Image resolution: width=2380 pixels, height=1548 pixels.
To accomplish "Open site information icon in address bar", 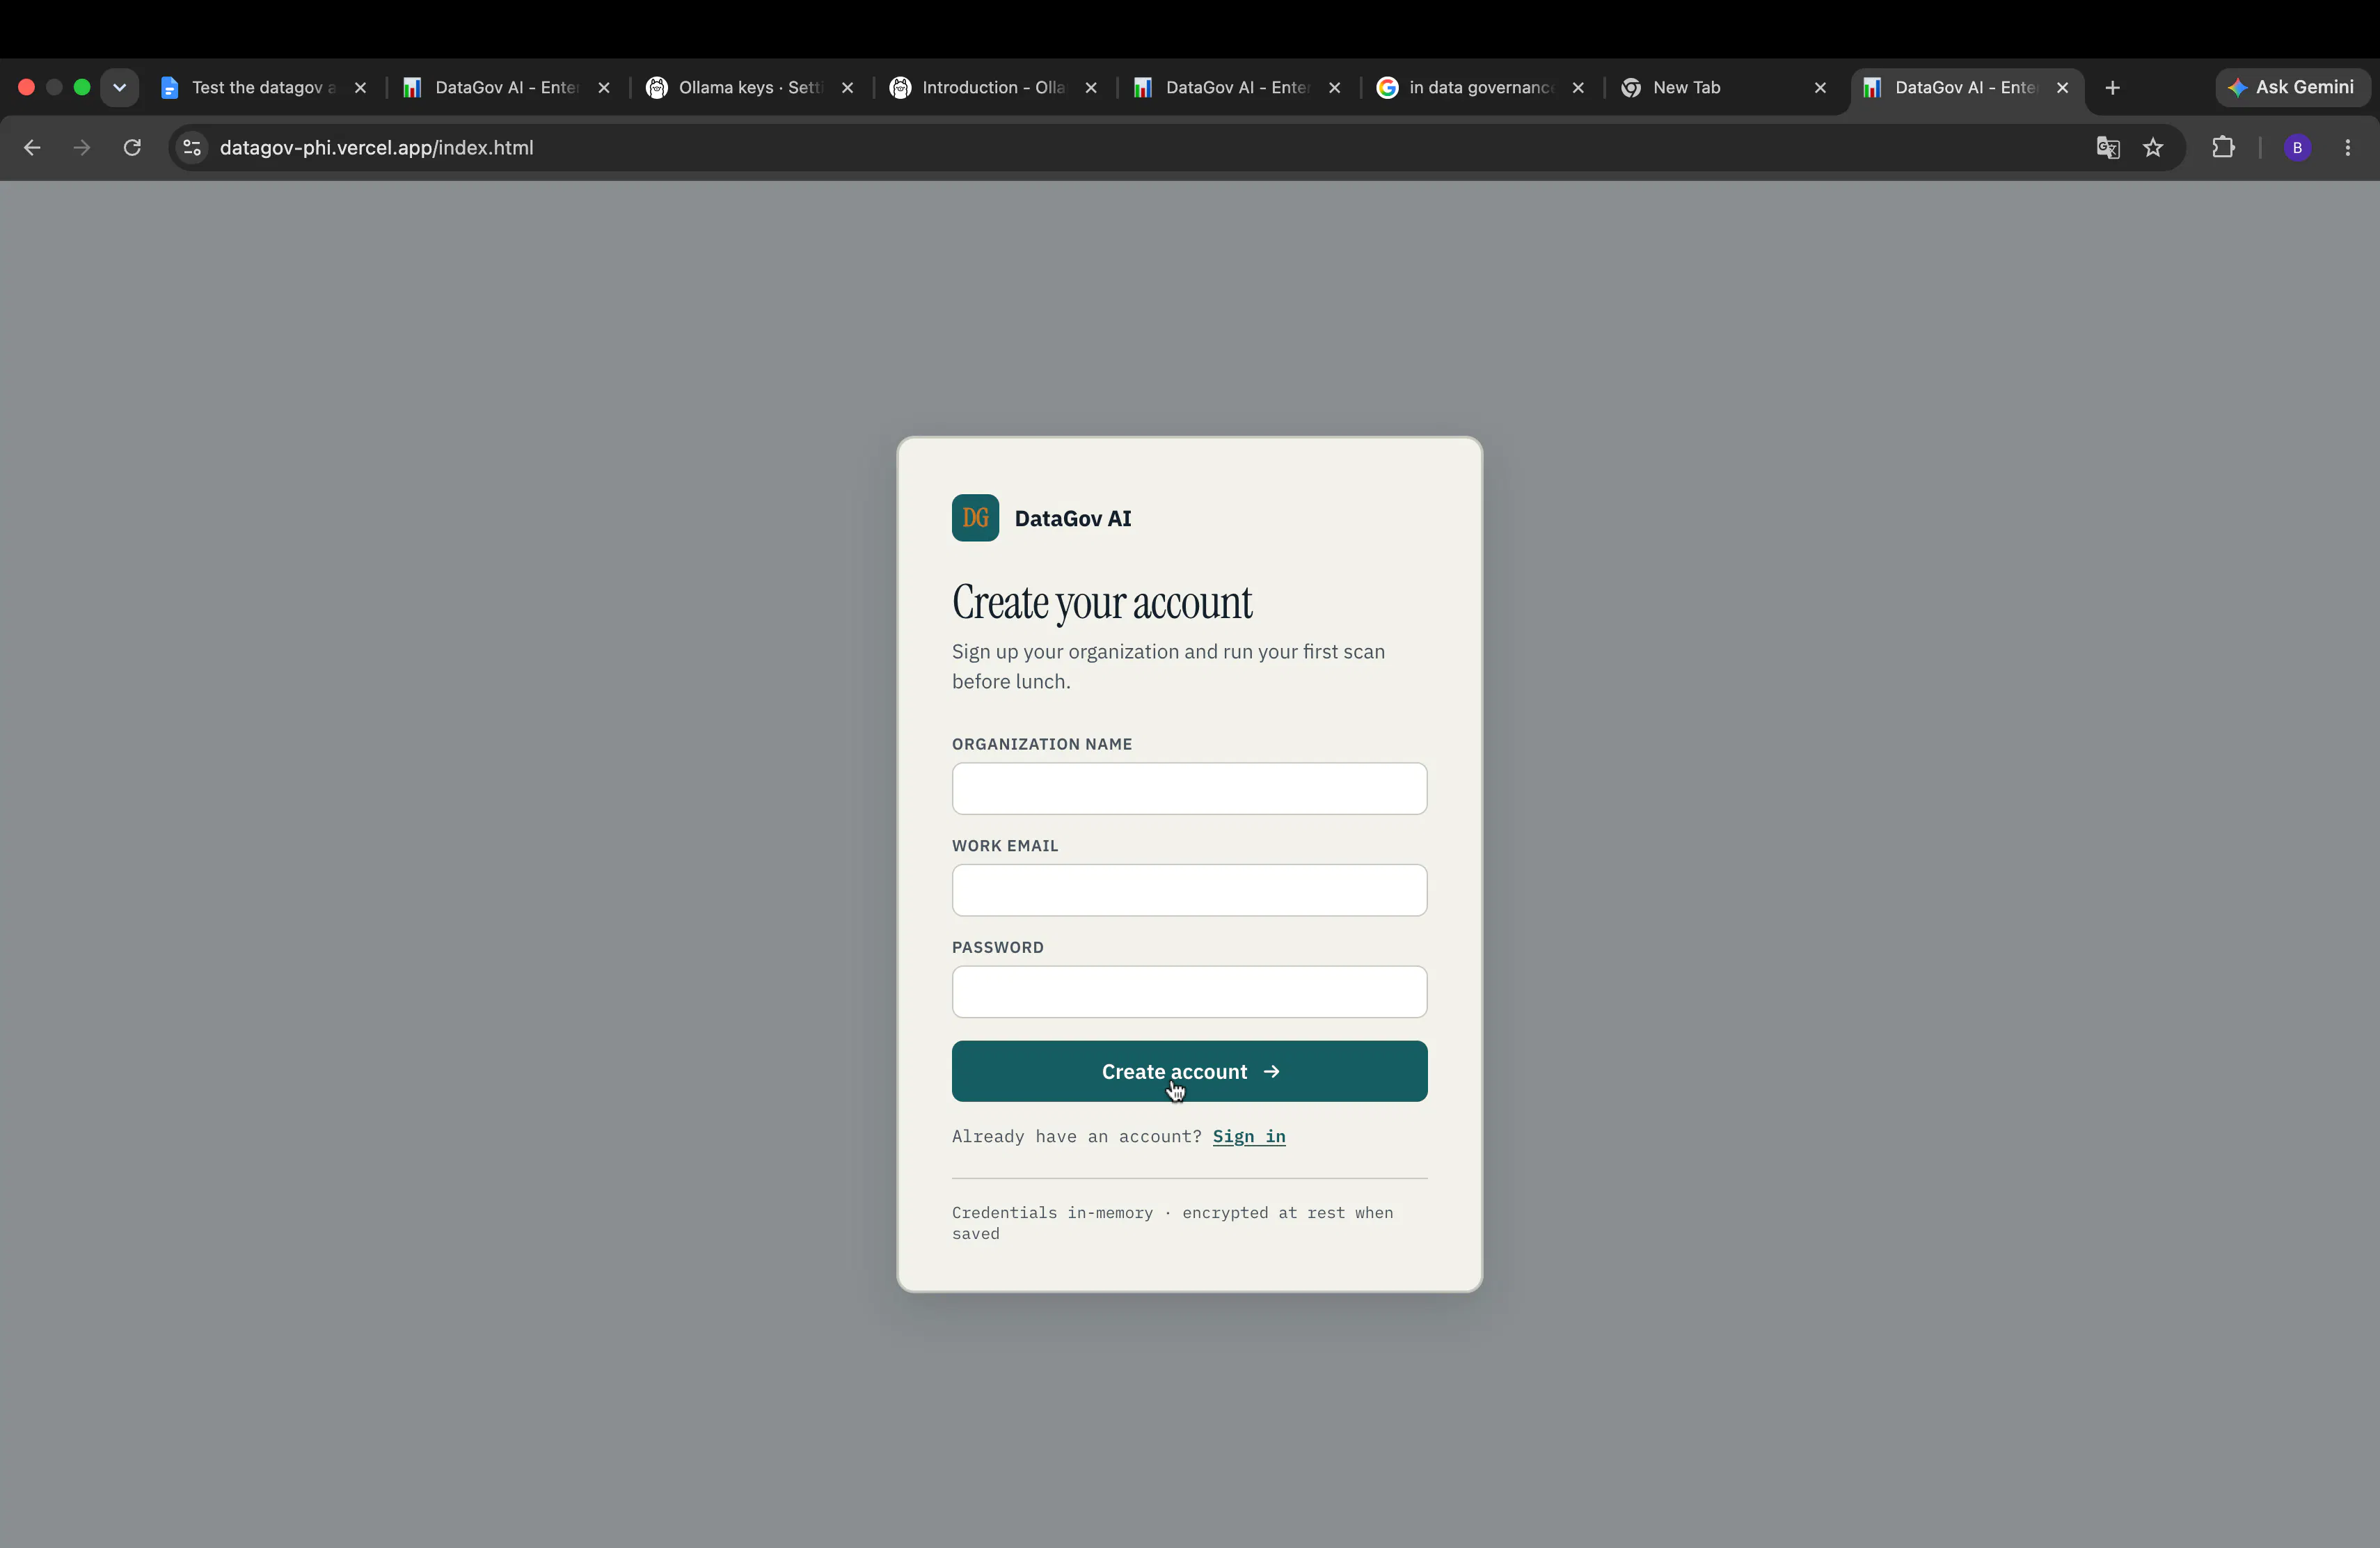I will 192,148.
